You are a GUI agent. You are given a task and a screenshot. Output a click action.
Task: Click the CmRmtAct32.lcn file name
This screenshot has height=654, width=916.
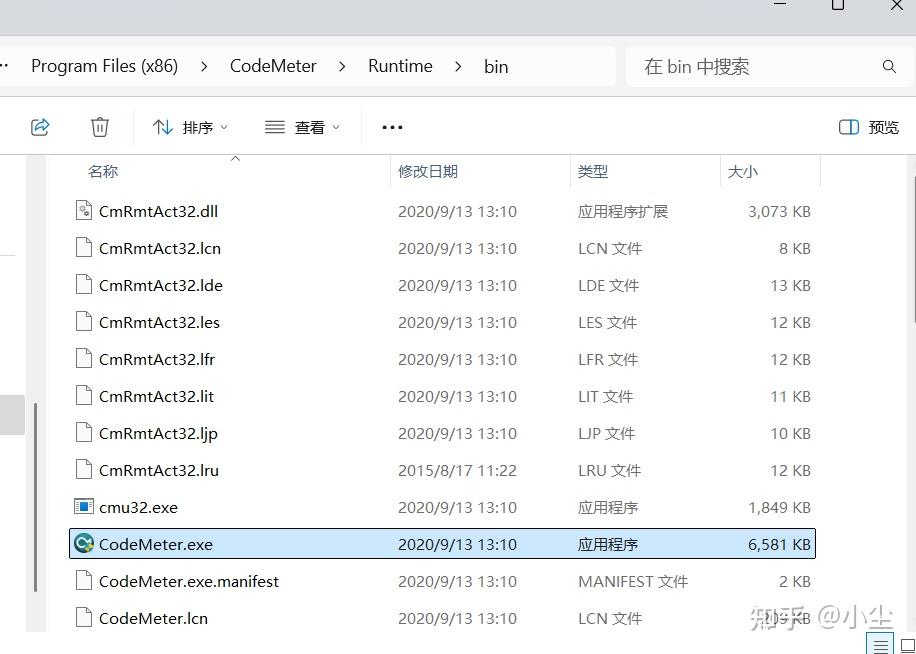(160, 248)
